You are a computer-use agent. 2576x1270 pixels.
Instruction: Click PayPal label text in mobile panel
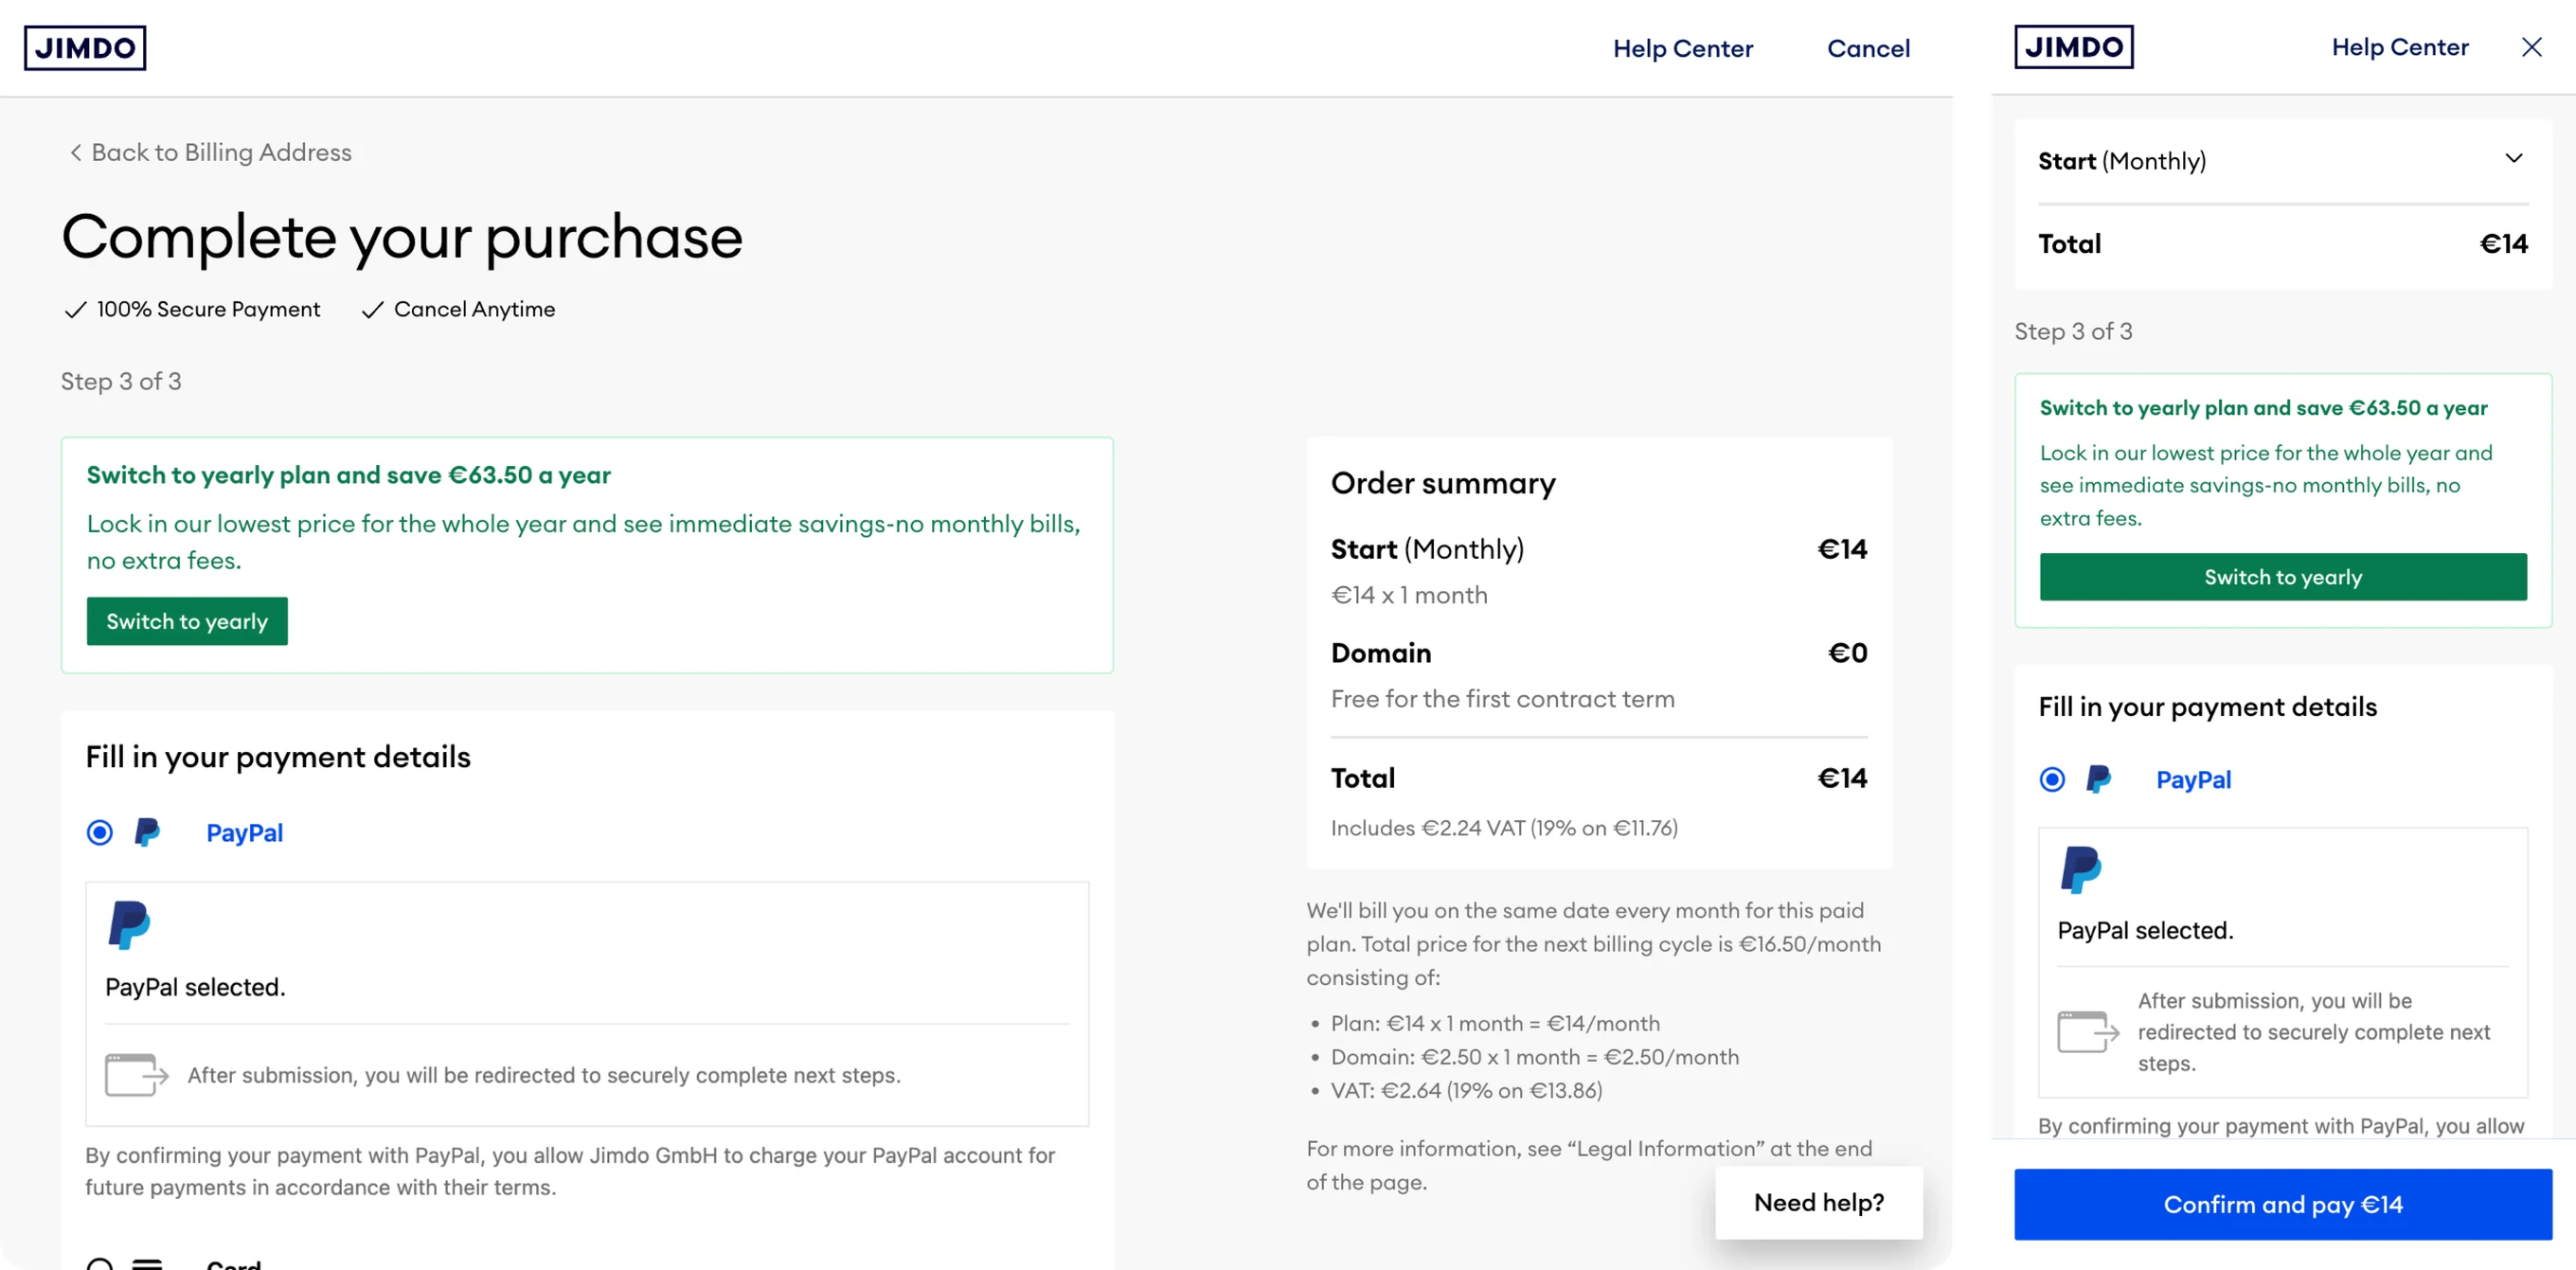(2193, 779)
